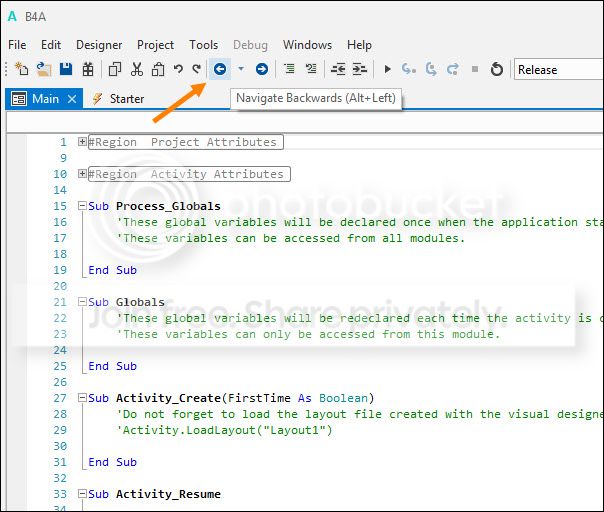604x512 pixels.
Task: Click the Increase Indent icon
Action: click(x=360, y=69)
